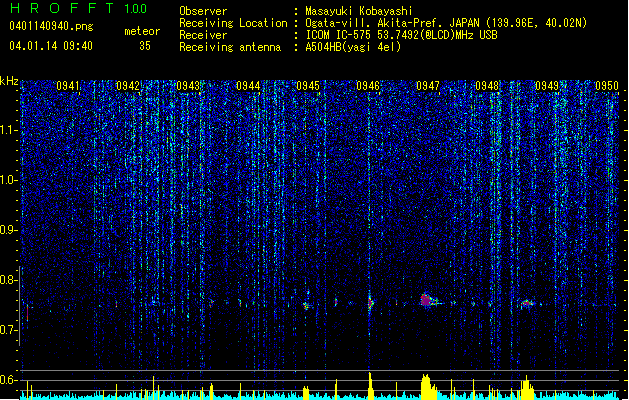Click the yellow power peak under 0949
This screenshot has height=400, width=629.
[527, 388]
